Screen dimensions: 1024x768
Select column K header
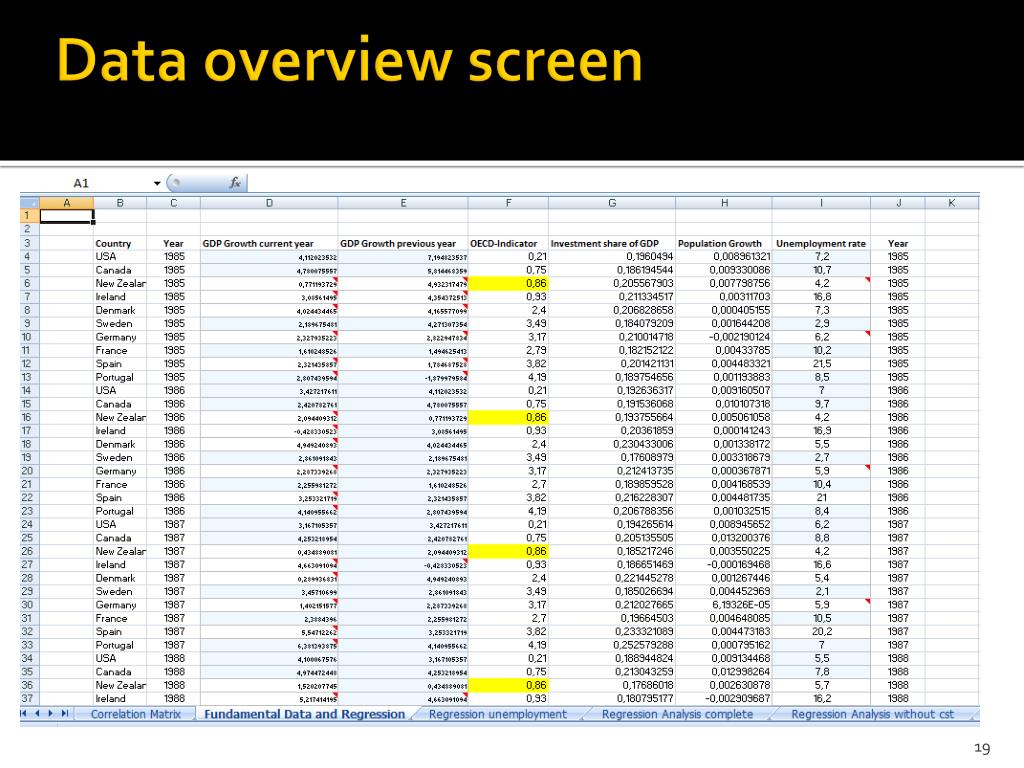pyautogui.click(x=952, y=203)
